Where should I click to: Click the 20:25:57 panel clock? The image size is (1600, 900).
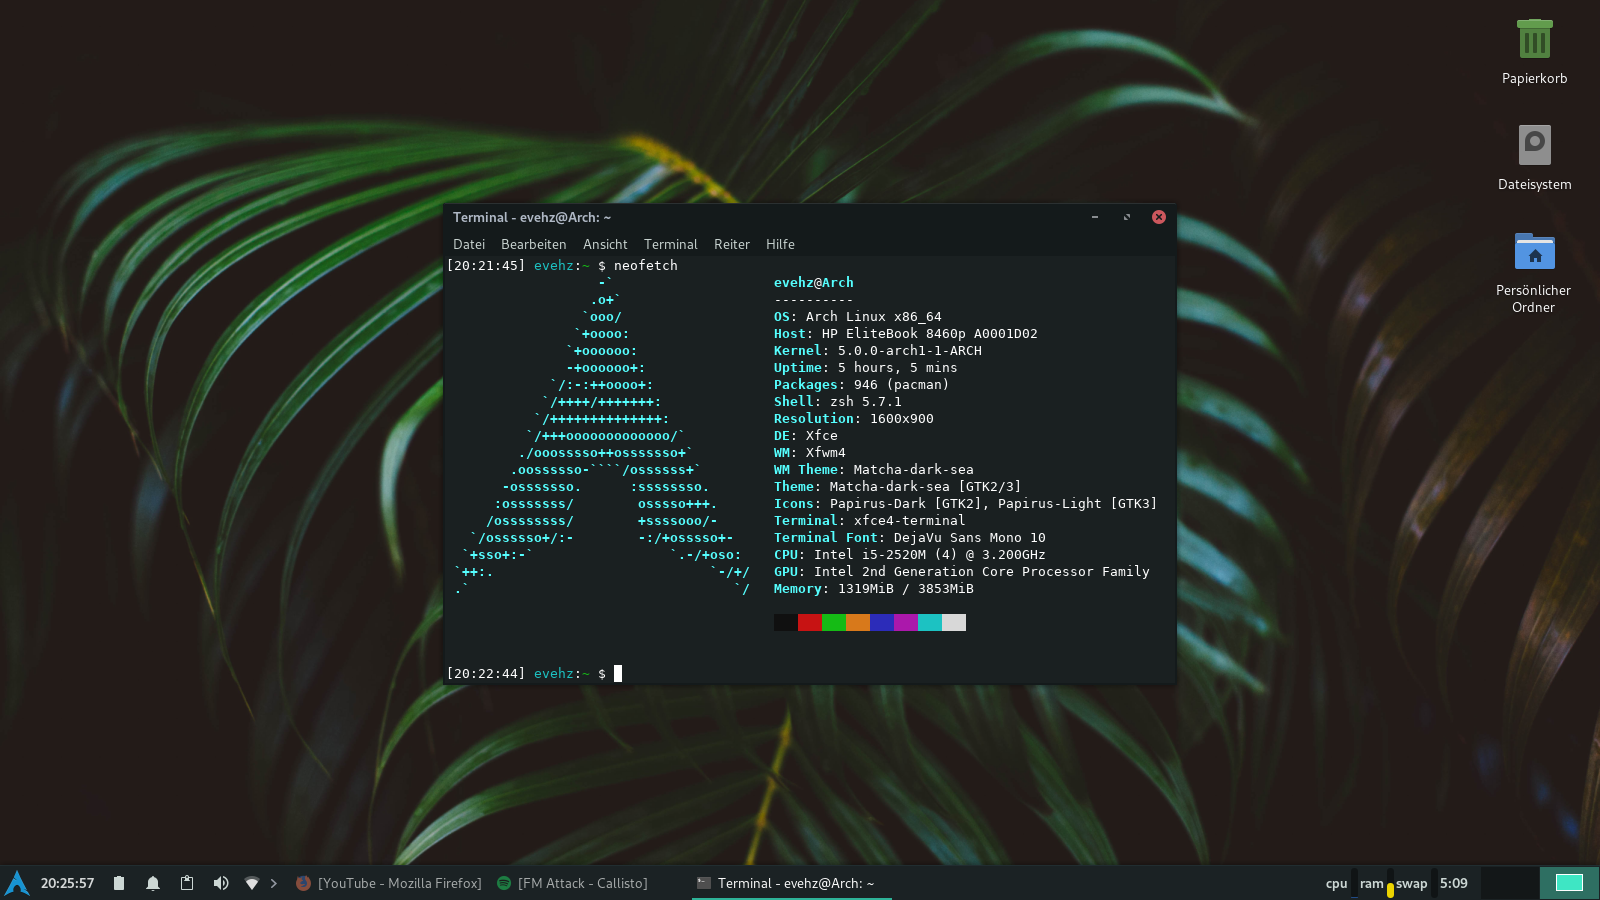pos(67,883)
